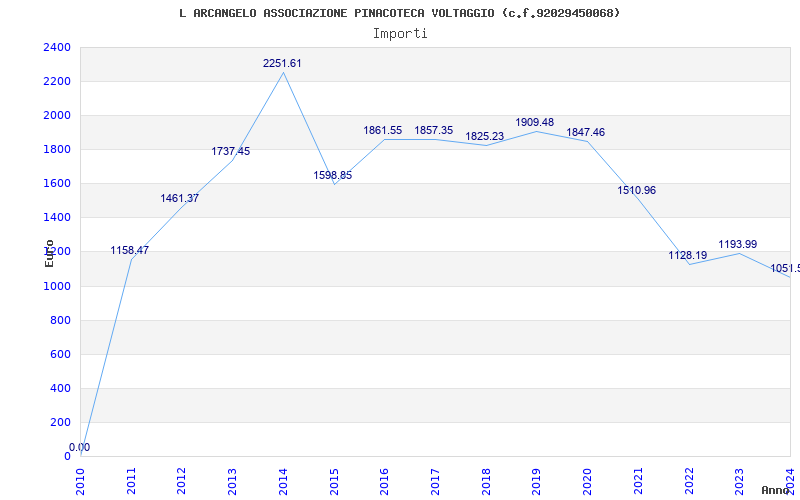Click the 2014 x-axis year label

(x=283, y=481)
